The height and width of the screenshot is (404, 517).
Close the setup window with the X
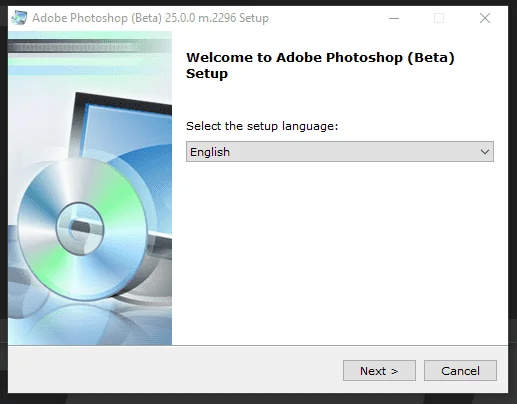pos(485,18)
